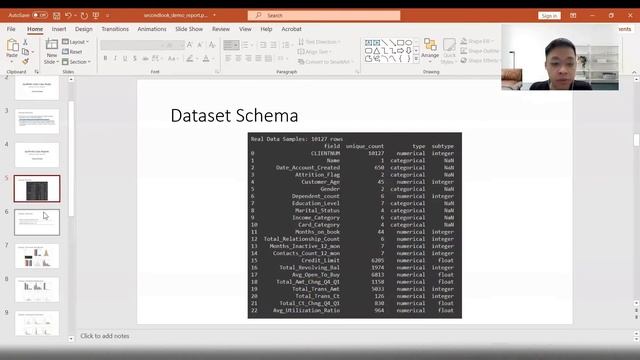Image resolution: width=640 pixels, height=360 pixels.
Task: Open Shape Outline options
Action: (x=480, y=51)
